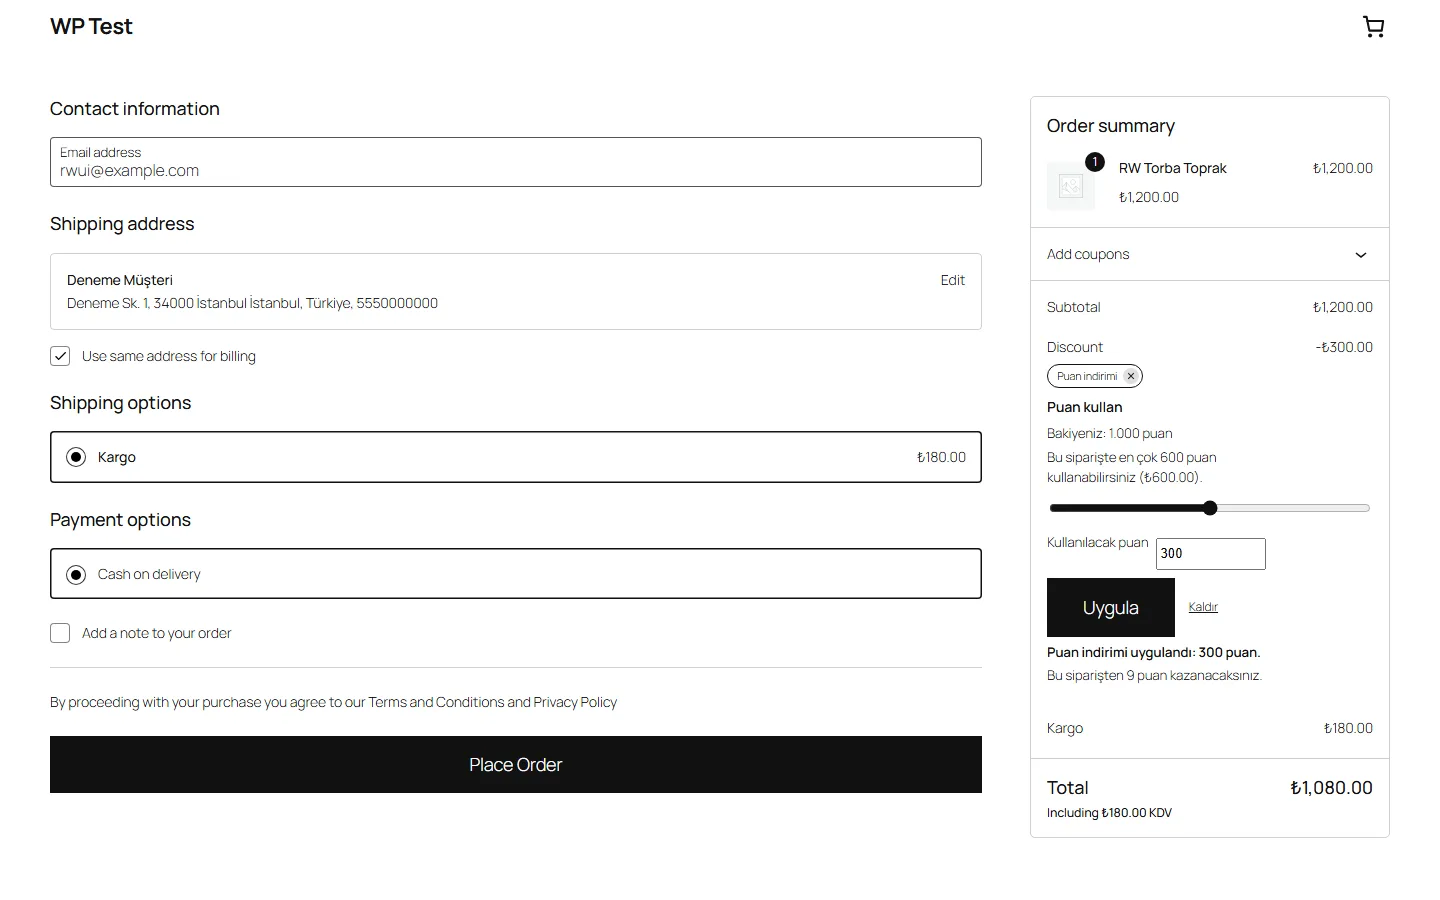This screenshot has height=900, width=1440.
Task: Select the Kargo shipping radio button
Action: 76,457
